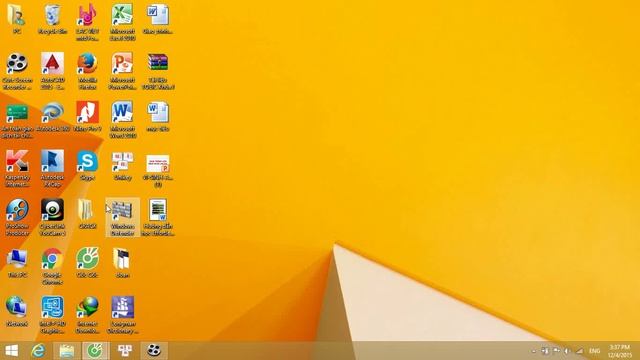Image resolution: width=640 pixels, height=360 pixels.
Task: Select the highlighted Windows Defender shortcut
Action: 122,217
